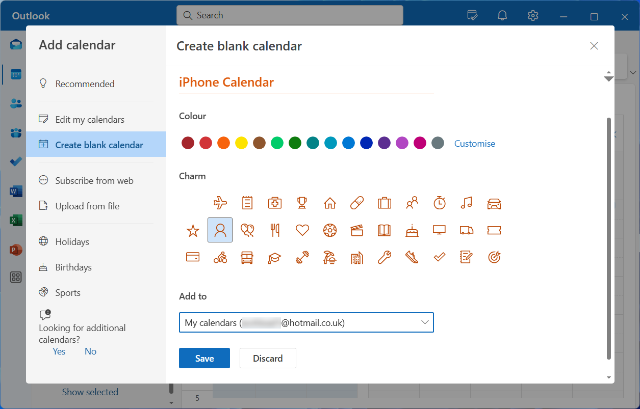Choose the cyclist charm
Viewport: 640px width, 409px height.
pyautogui.click(x=220, y=257)
